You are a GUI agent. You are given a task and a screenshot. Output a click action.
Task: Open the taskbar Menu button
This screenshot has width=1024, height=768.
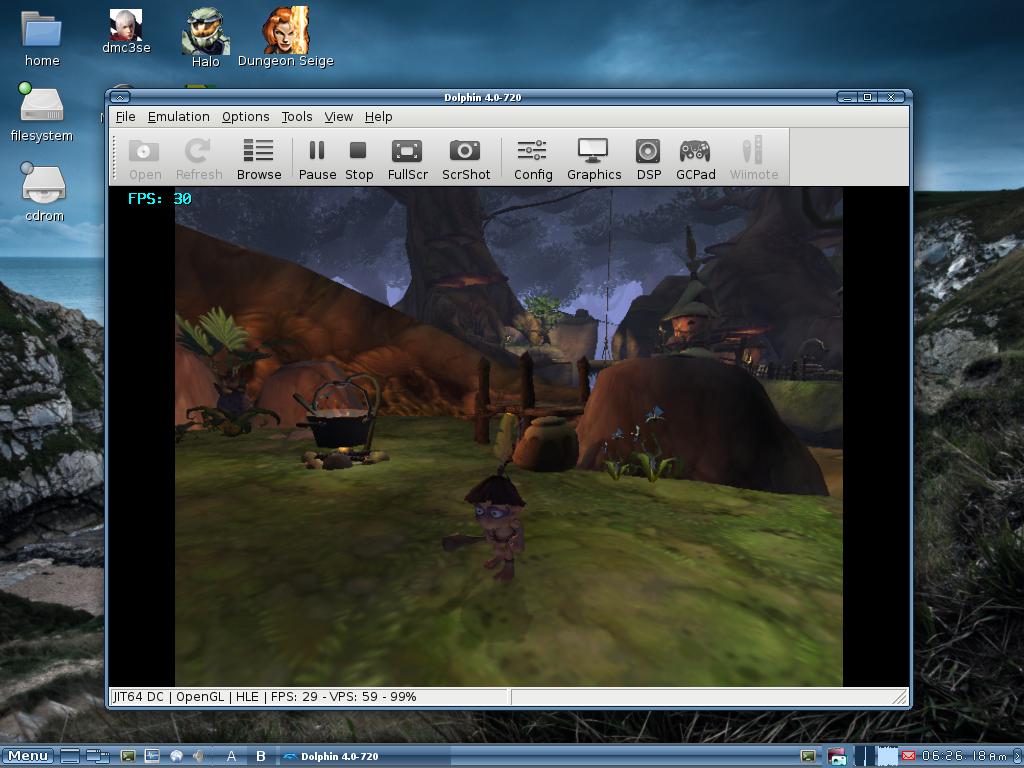[x=27, y=756]
